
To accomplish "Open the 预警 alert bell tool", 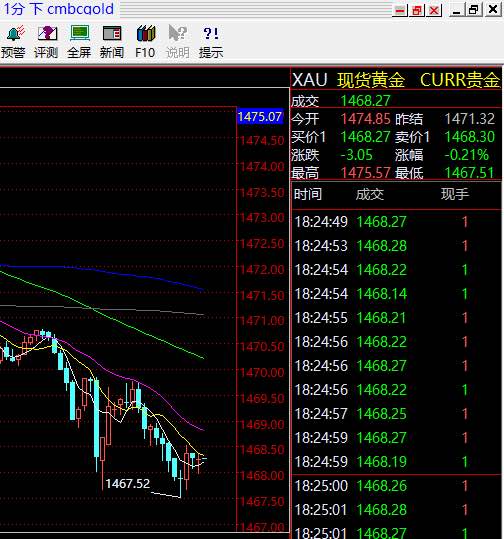I will click(x=13, y=42).
